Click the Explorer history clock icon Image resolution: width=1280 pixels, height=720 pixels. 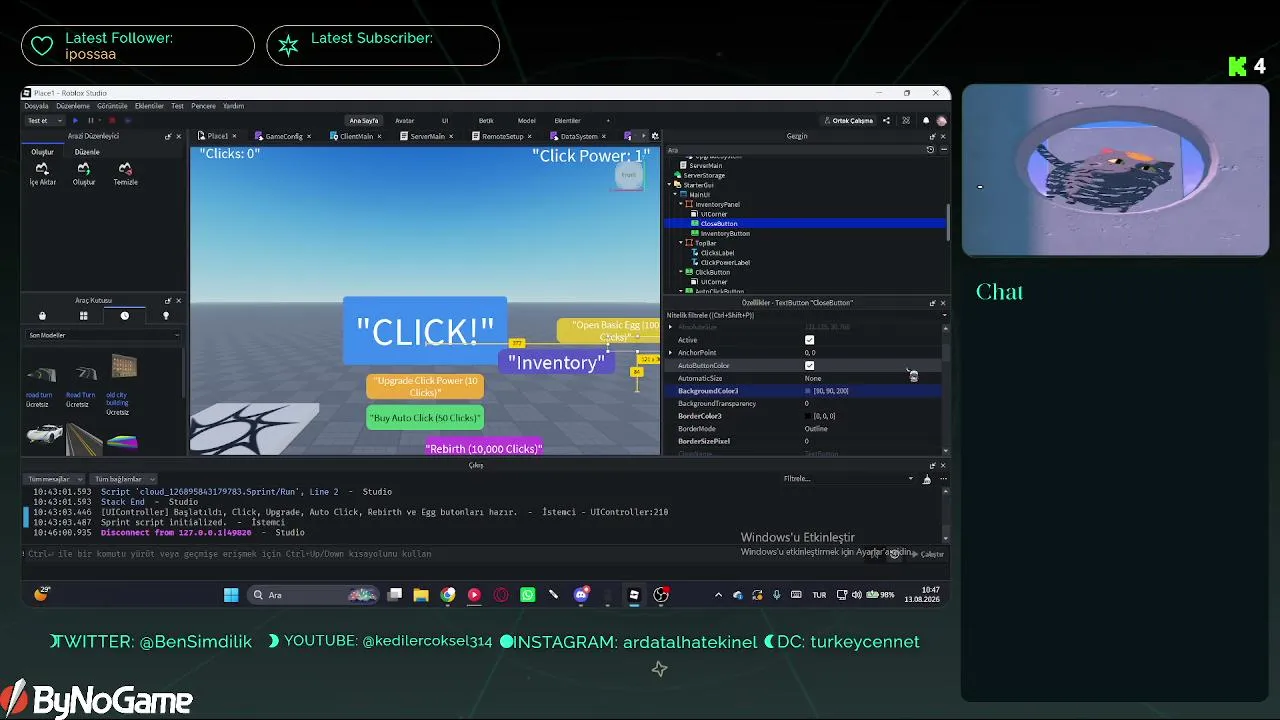[x=930, y=150]
